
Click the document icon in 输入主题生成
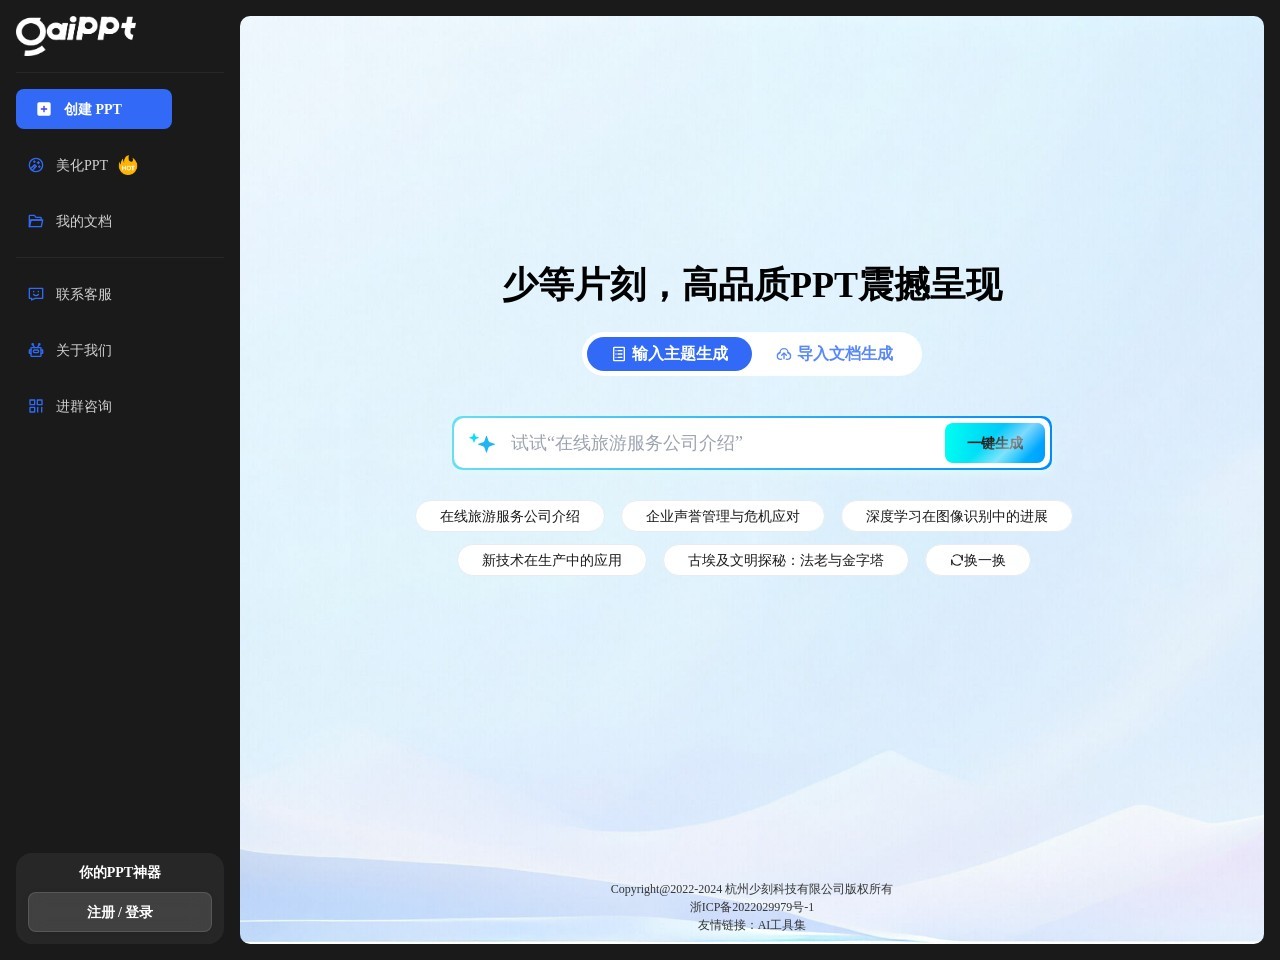pyautogui.click(x=619, y=354)
